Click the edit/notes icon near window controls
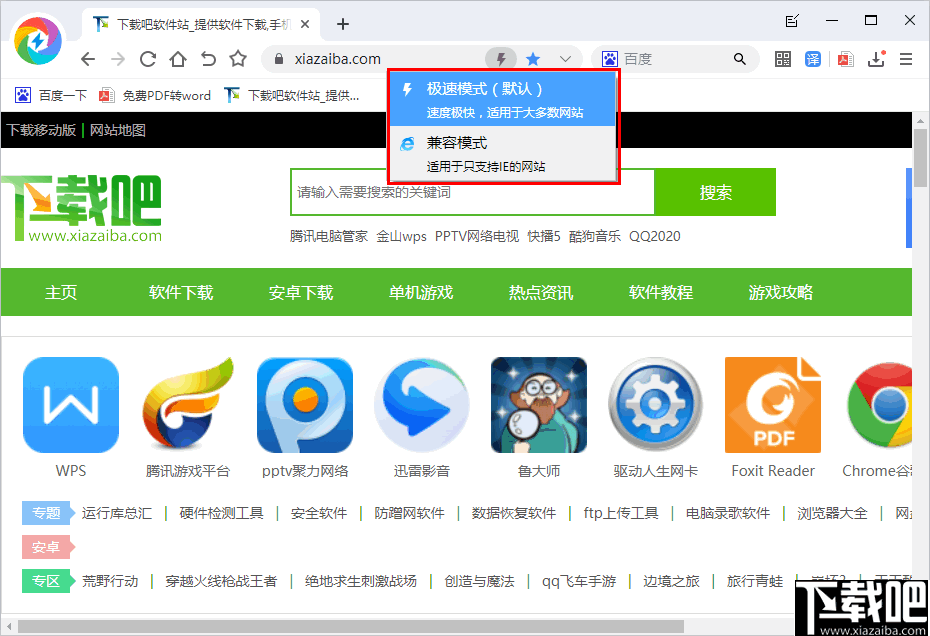The image size is (930, 636). coord(791,20)
